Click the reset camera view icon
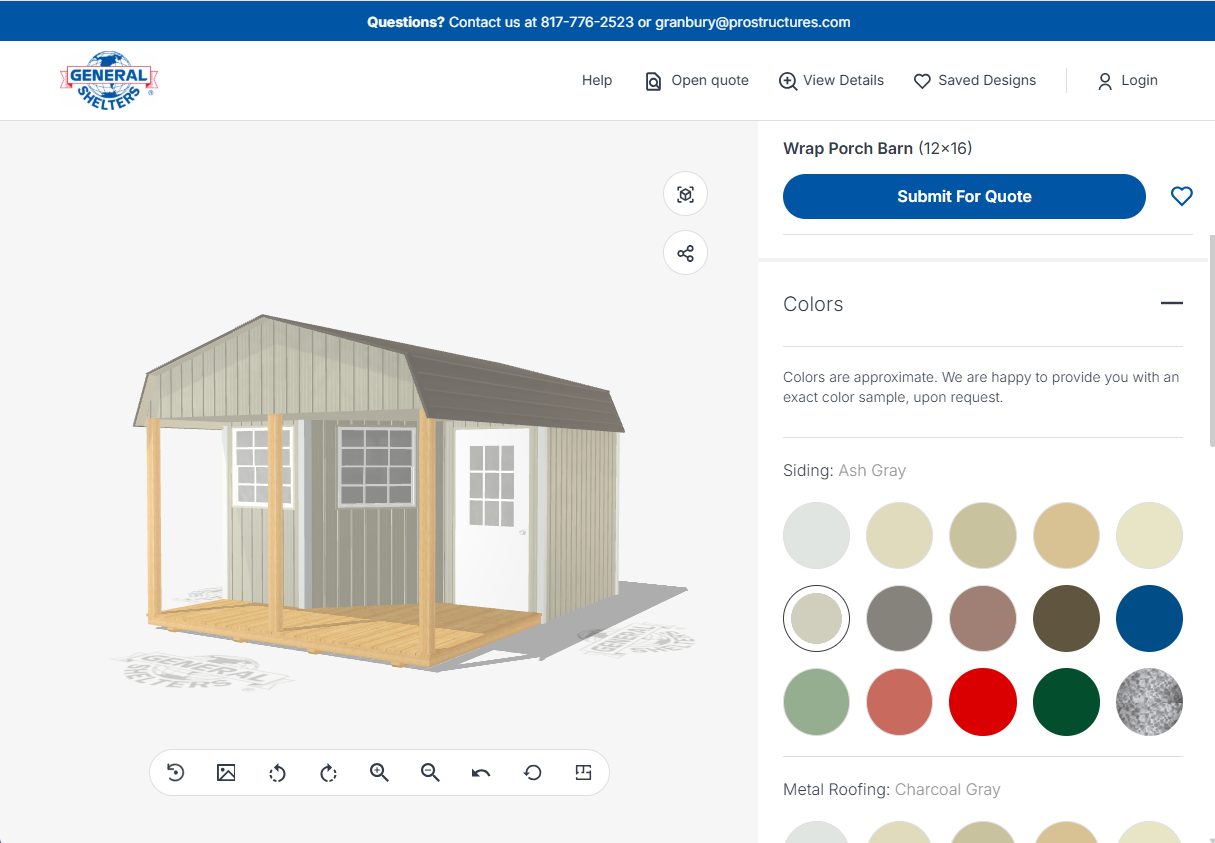The width and height of the screenshot is (1215, 843). tap(175, 772)
